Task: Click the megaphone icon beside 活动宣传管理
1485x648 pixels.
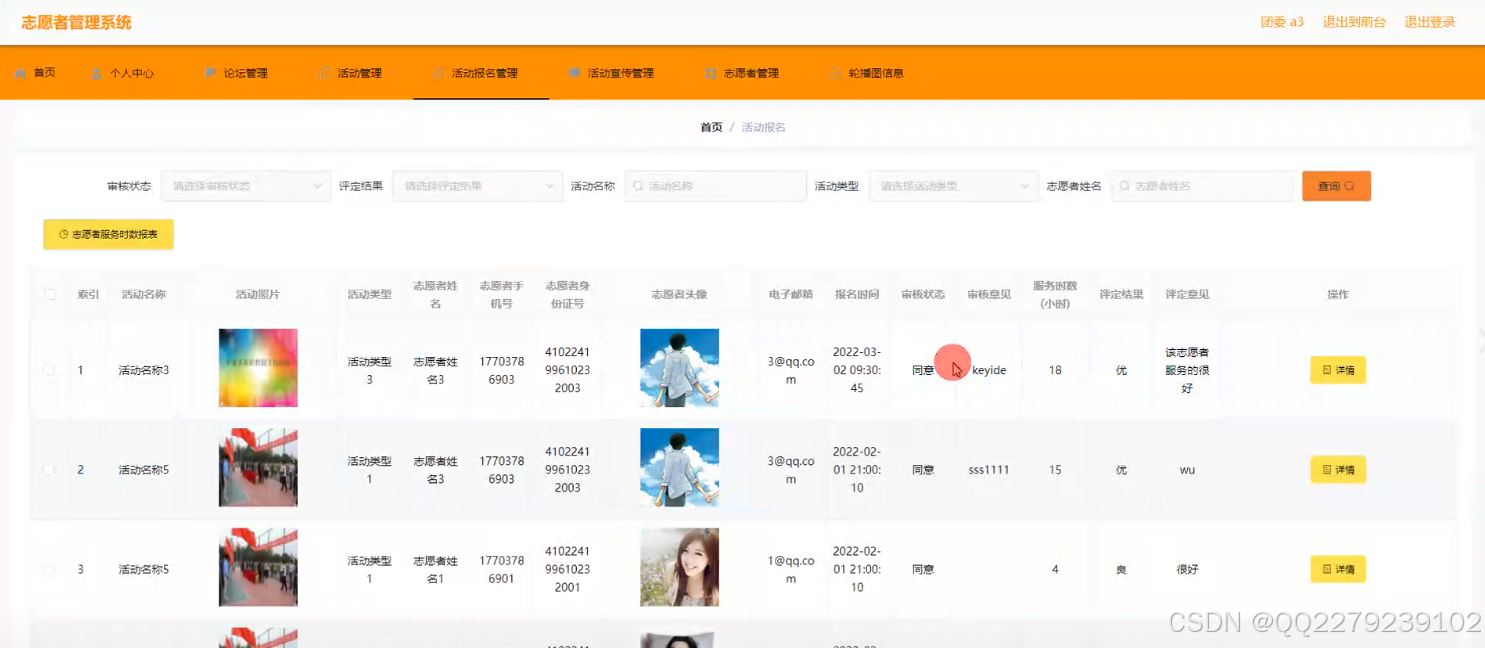Action: point(573,72)
